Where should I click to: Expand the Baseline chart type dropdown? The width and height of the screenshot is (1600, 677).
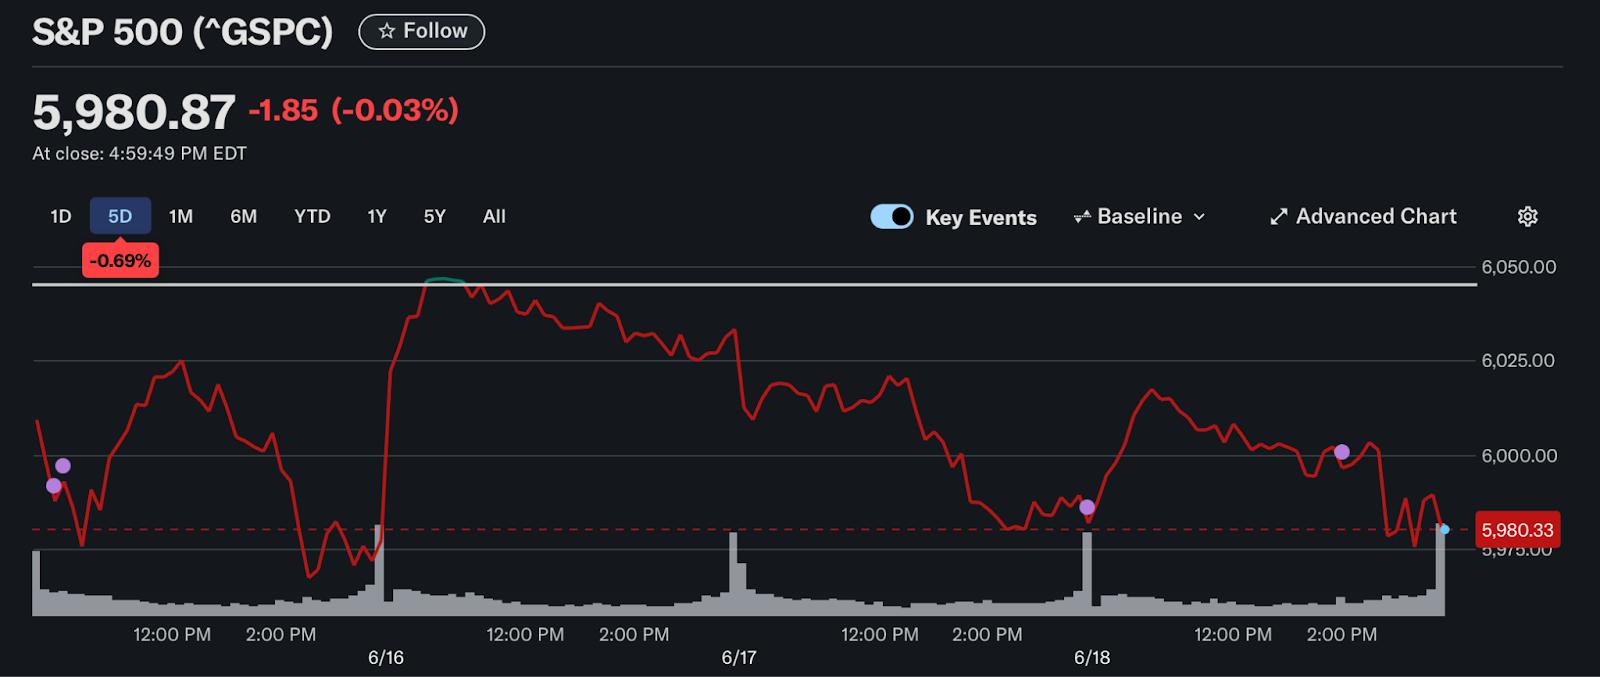[1140, 216]
